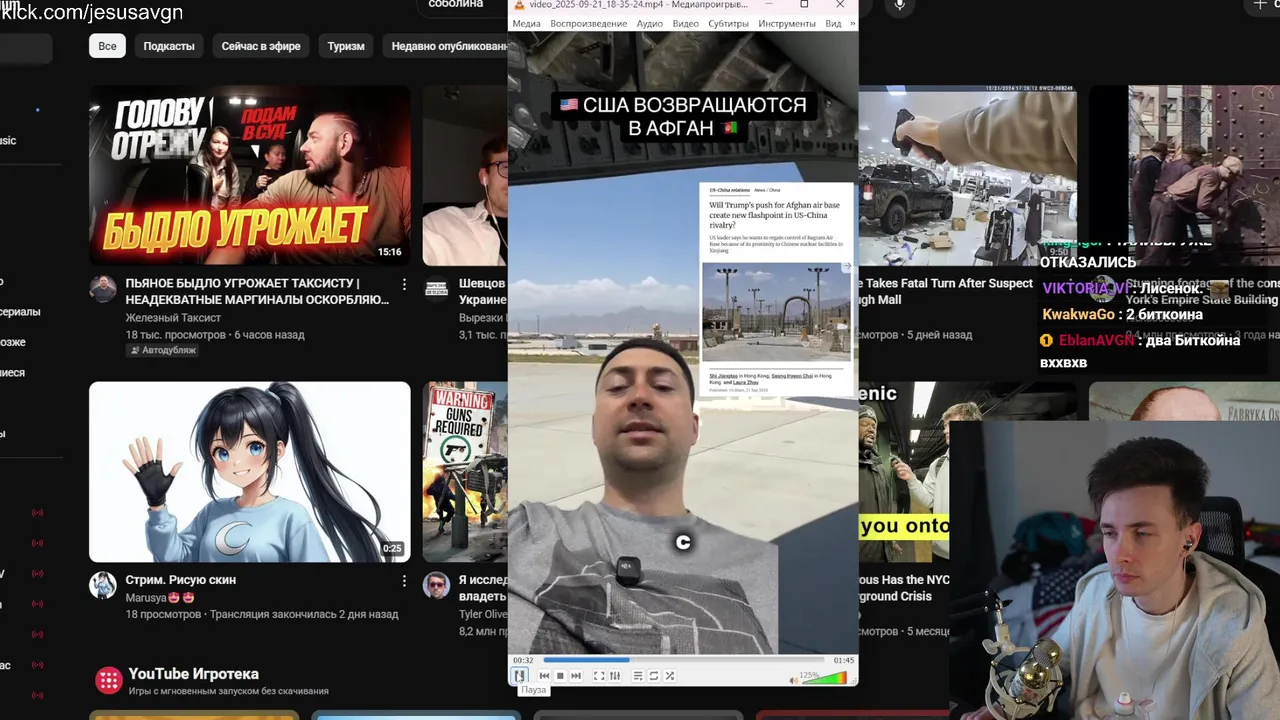Select the Подкасты filter chip
Viewport: 1280px width, 720px height.
tap(168, 46)
